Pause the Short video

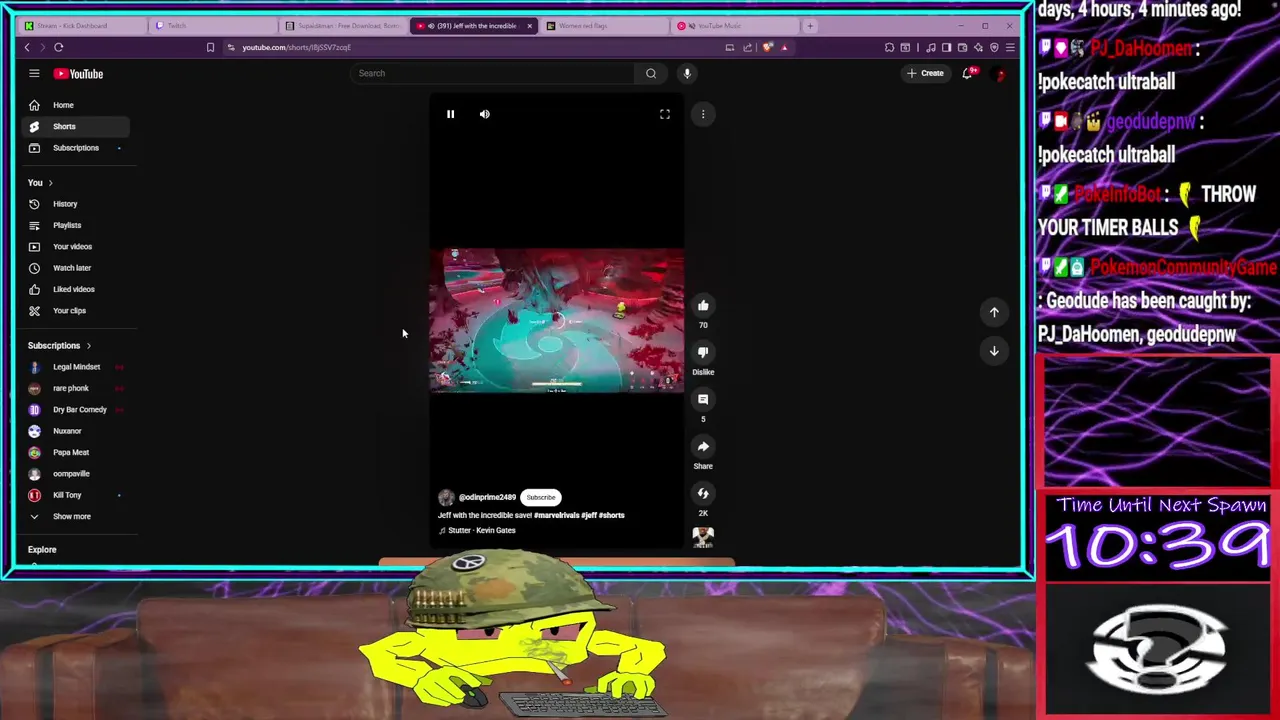[x=450, y=114]
